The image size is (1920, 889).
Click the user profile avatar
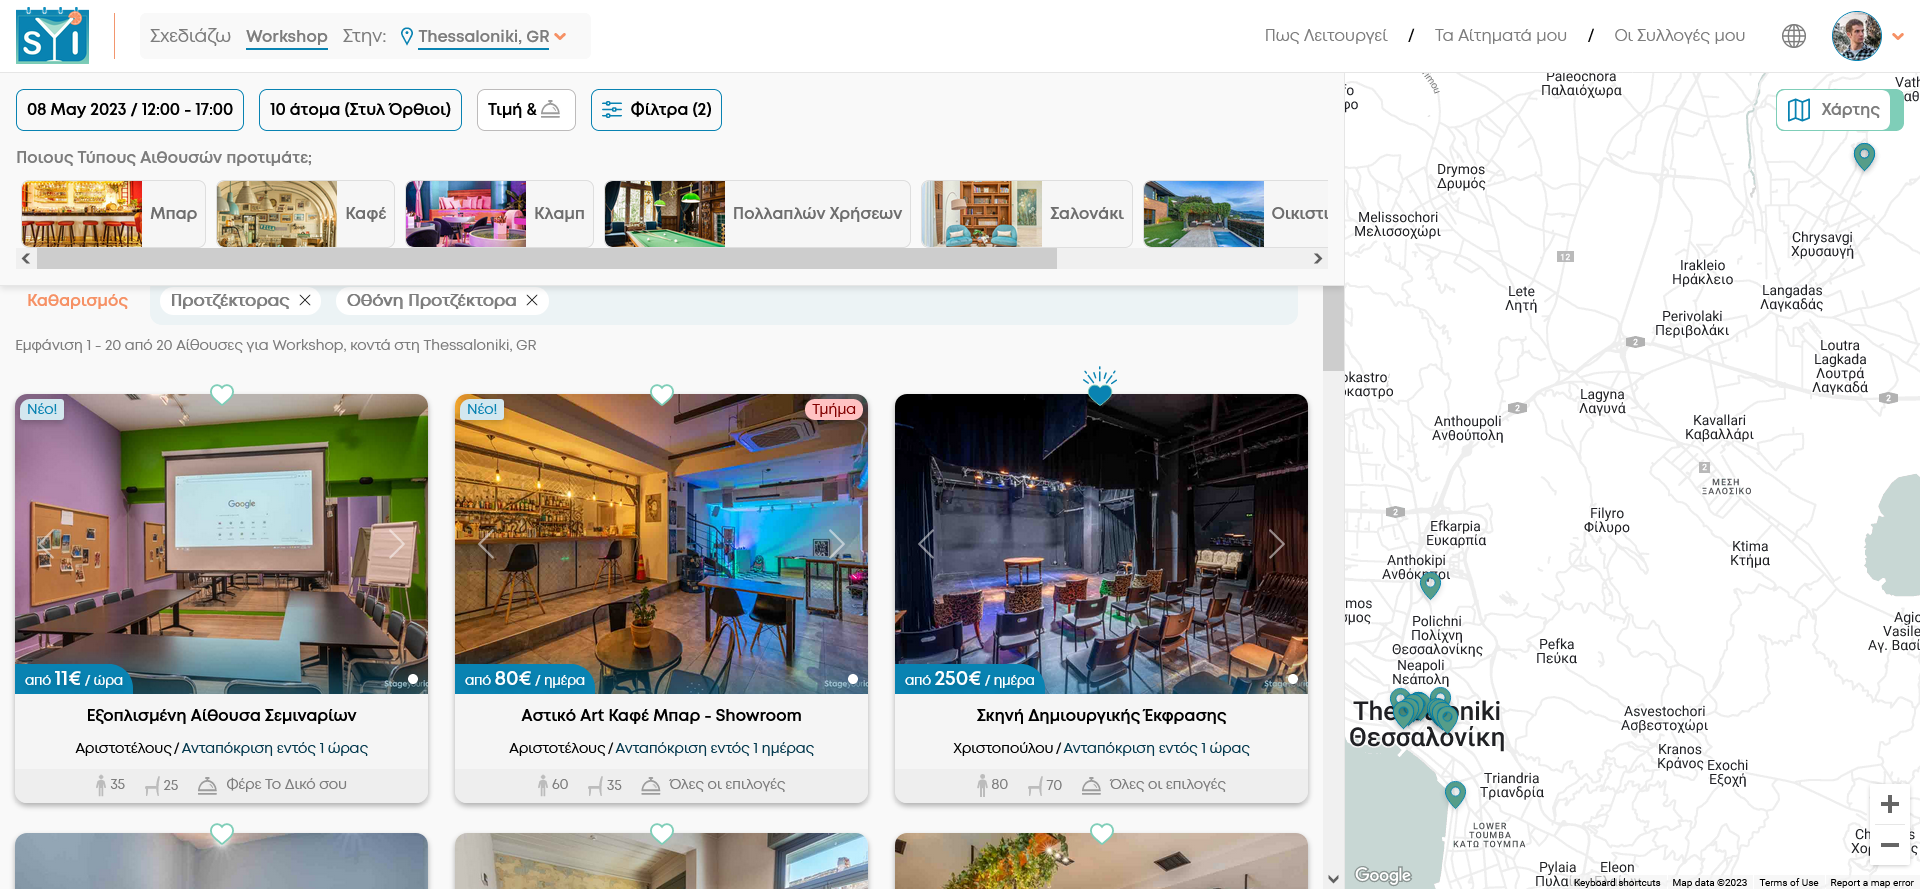(x=1856, y=36)
